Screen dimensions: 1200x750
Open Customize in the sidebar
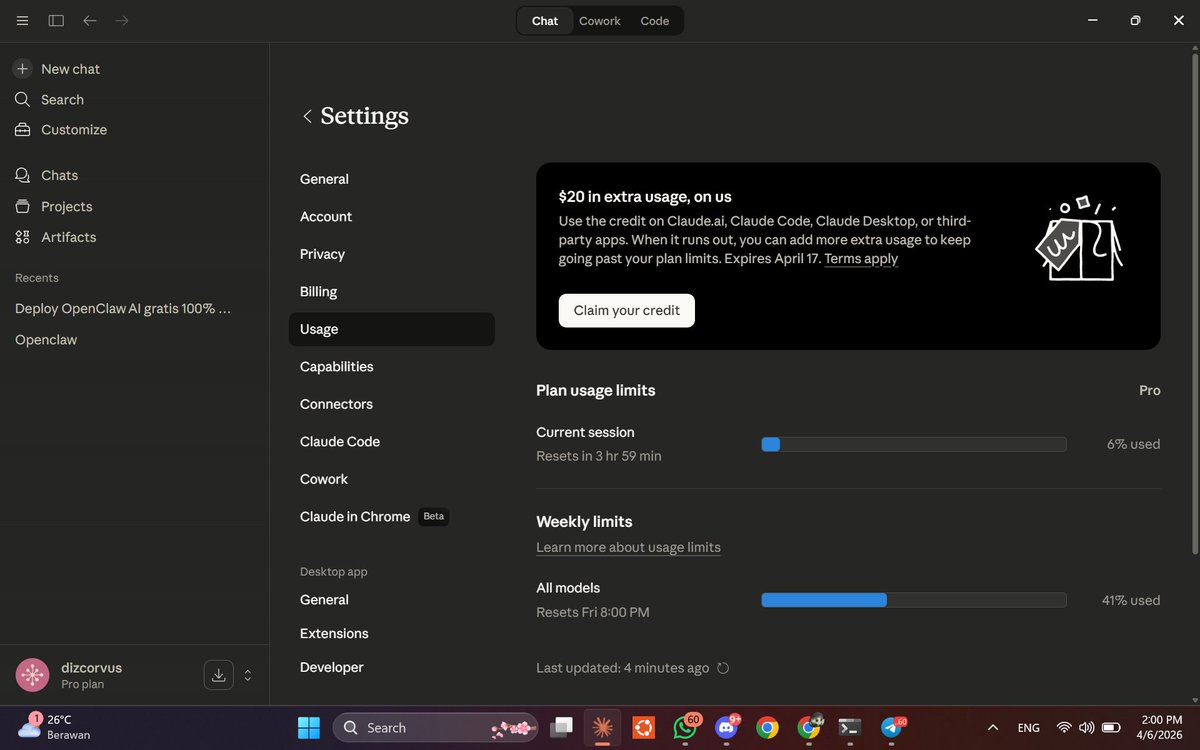point(61,130)
